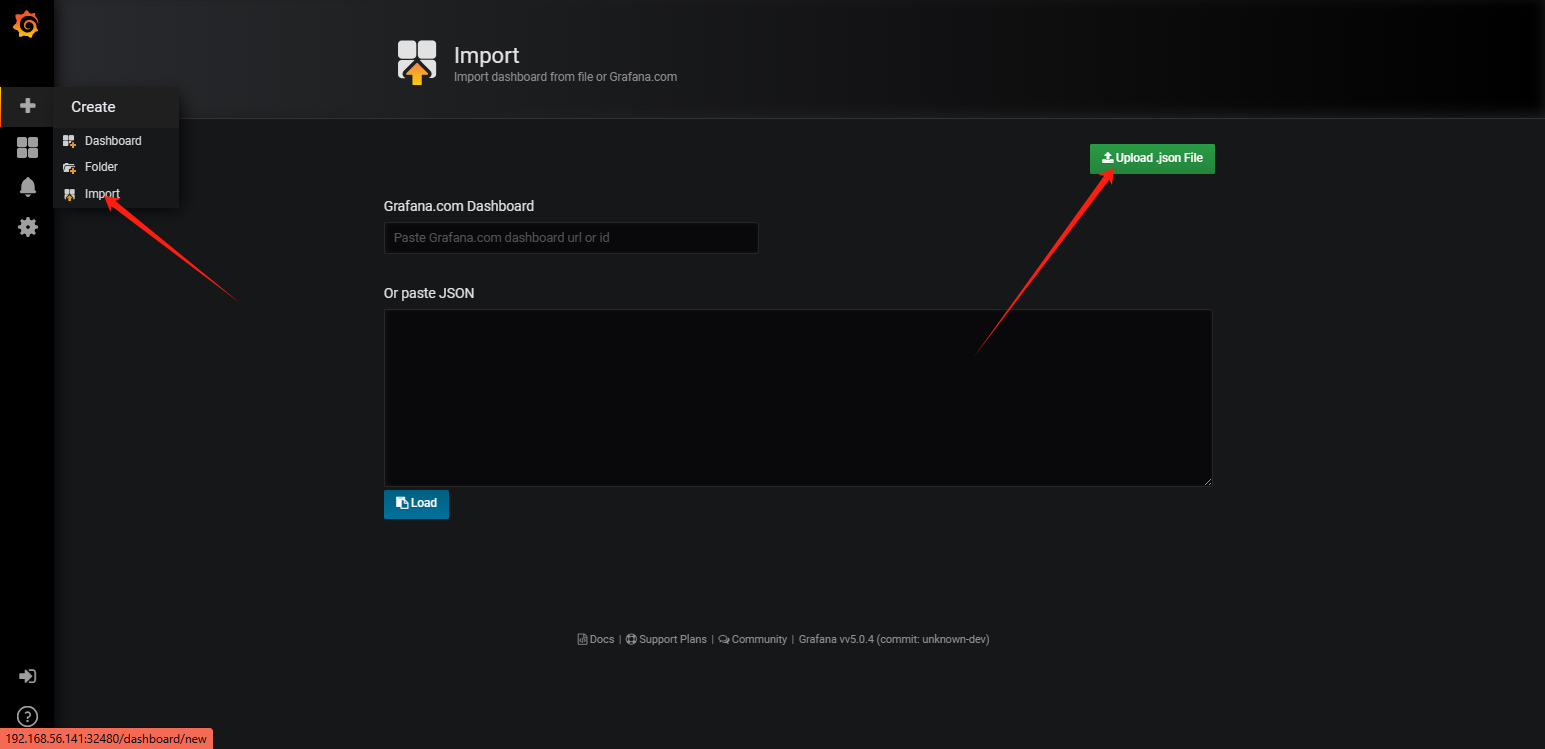Click the Upload .json File button

[1152, 158]
